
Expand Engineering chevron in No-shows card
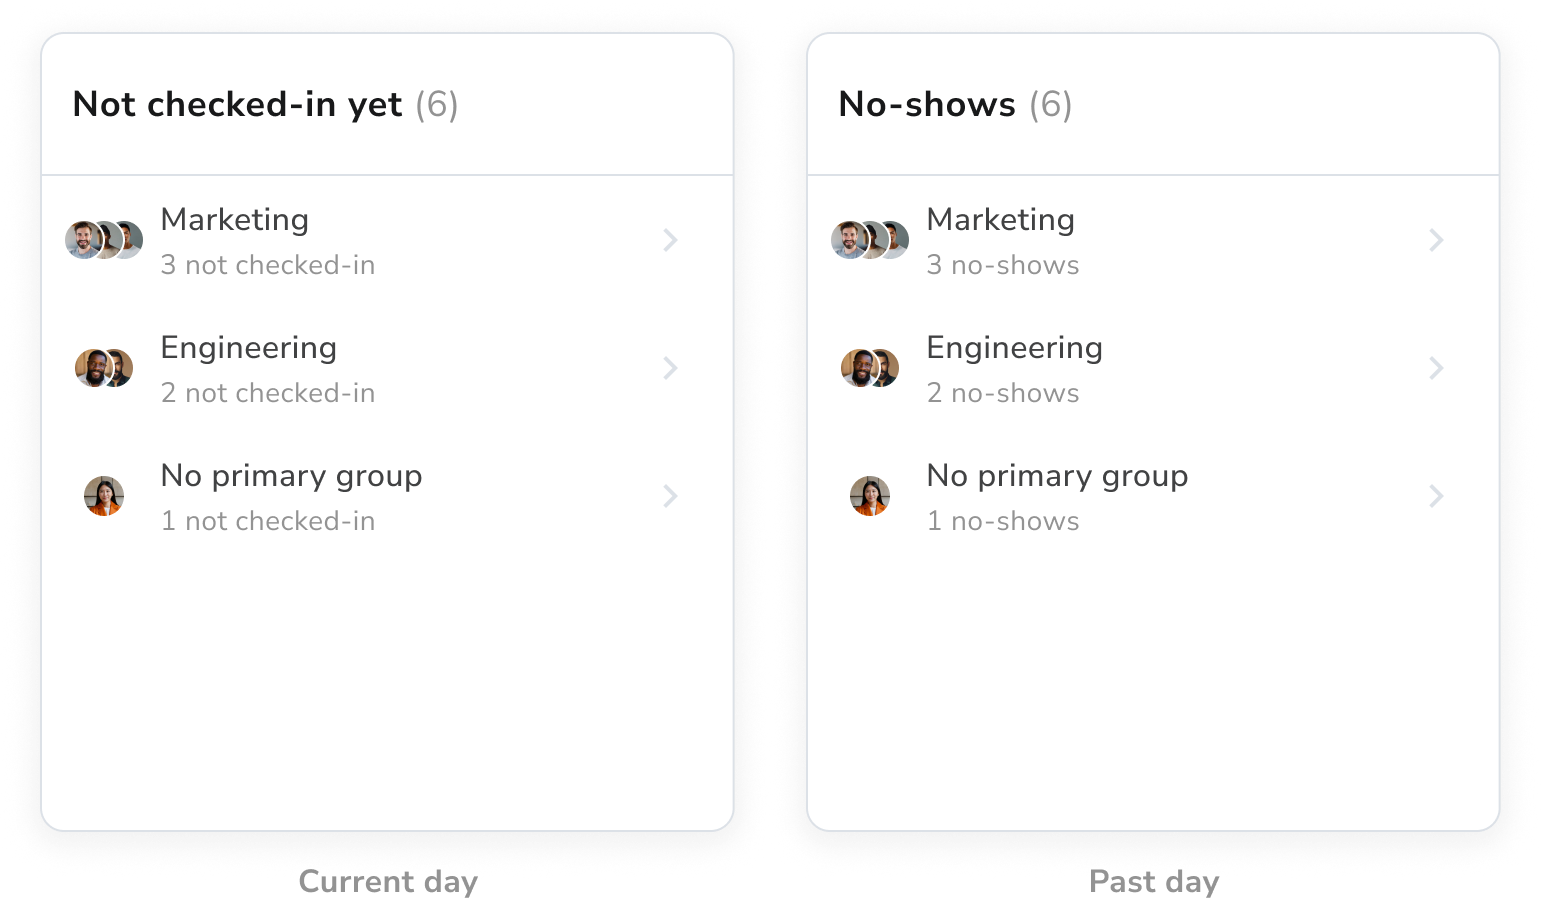(1436, 368)
